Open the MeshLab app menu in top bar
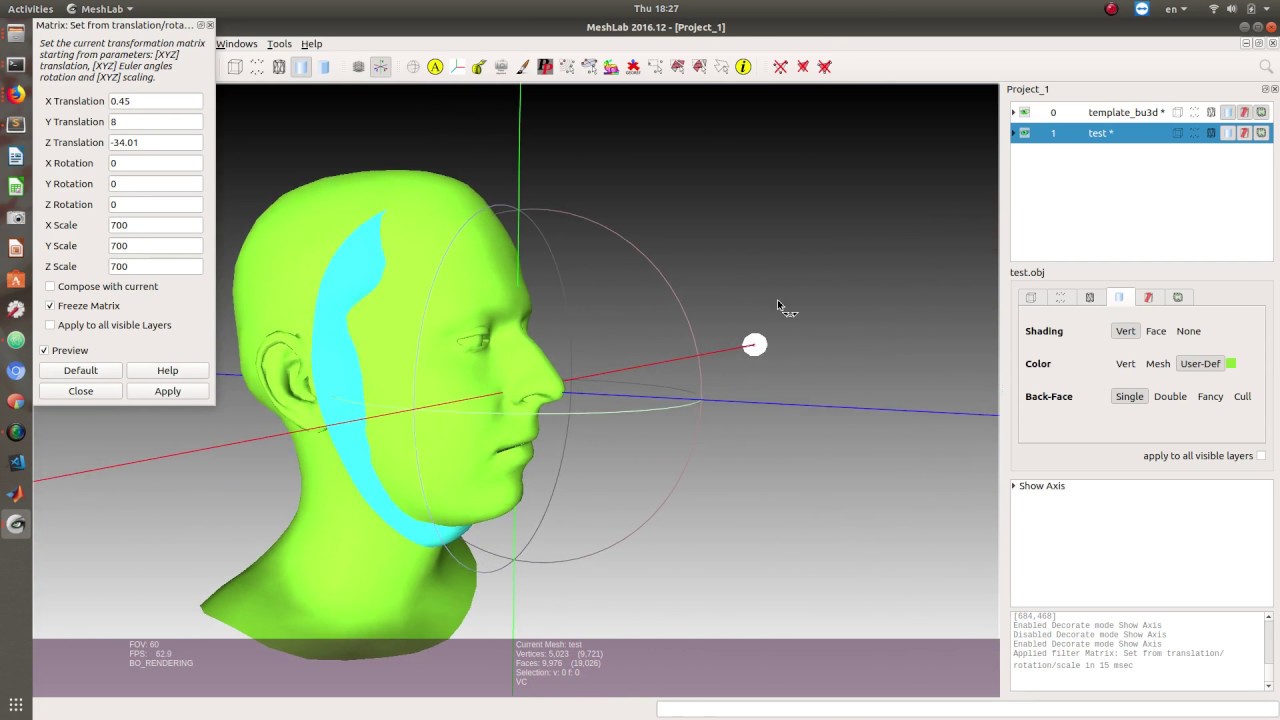This screenshot has height=720, width=1280. [x=100, y=9]
